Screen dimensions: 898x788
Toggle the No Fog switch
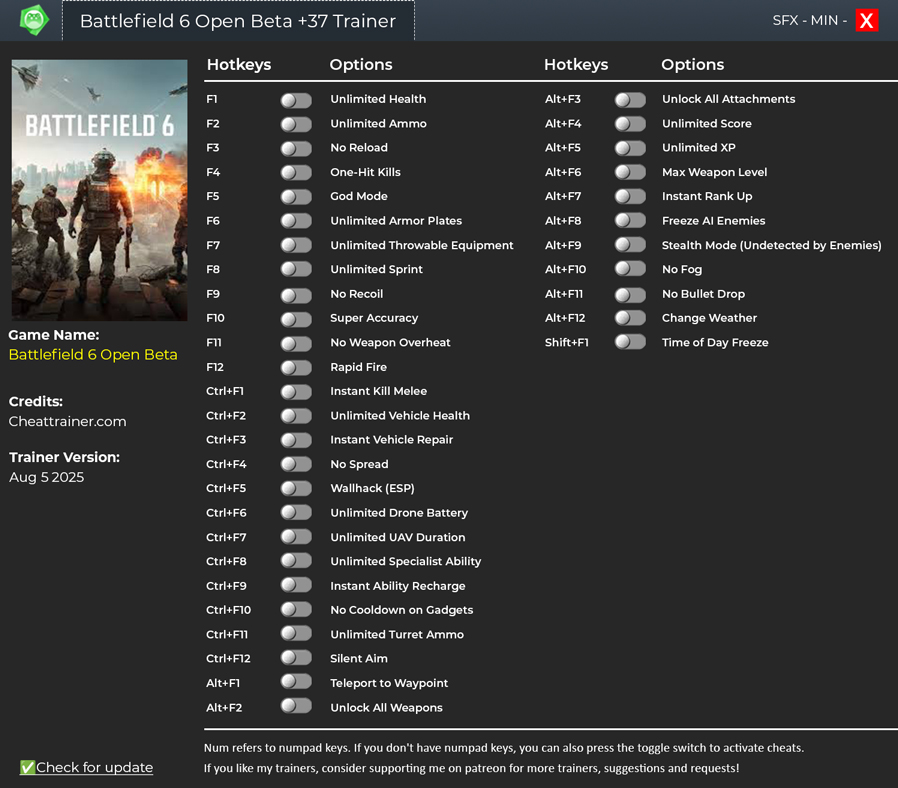click(x=630, y=270)
